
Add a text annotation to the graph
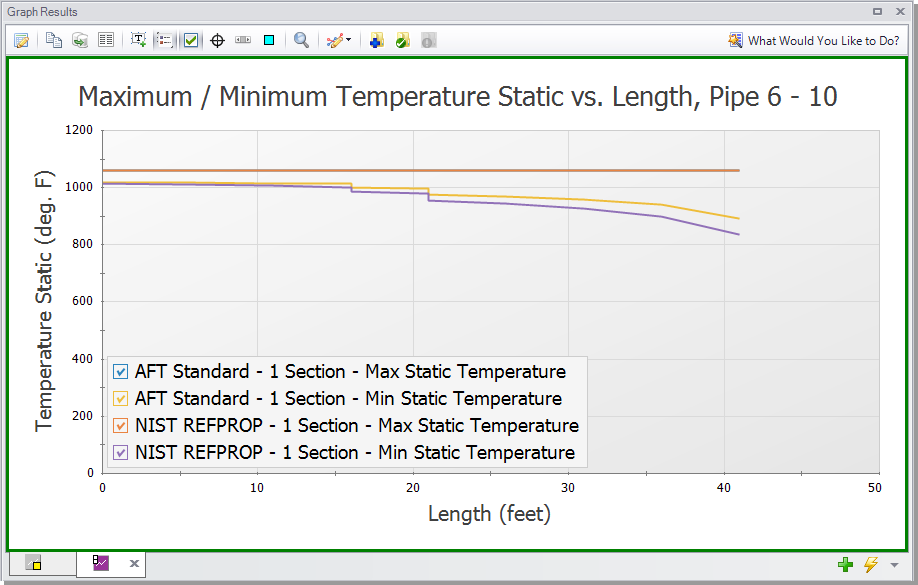(136, 40)
